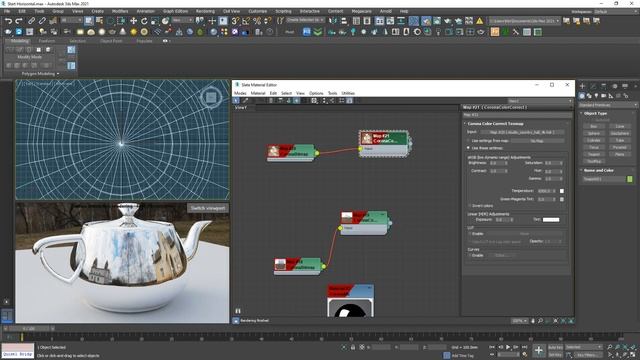Click the magnifier zoom icon in Slate editor

pos(540,321)
